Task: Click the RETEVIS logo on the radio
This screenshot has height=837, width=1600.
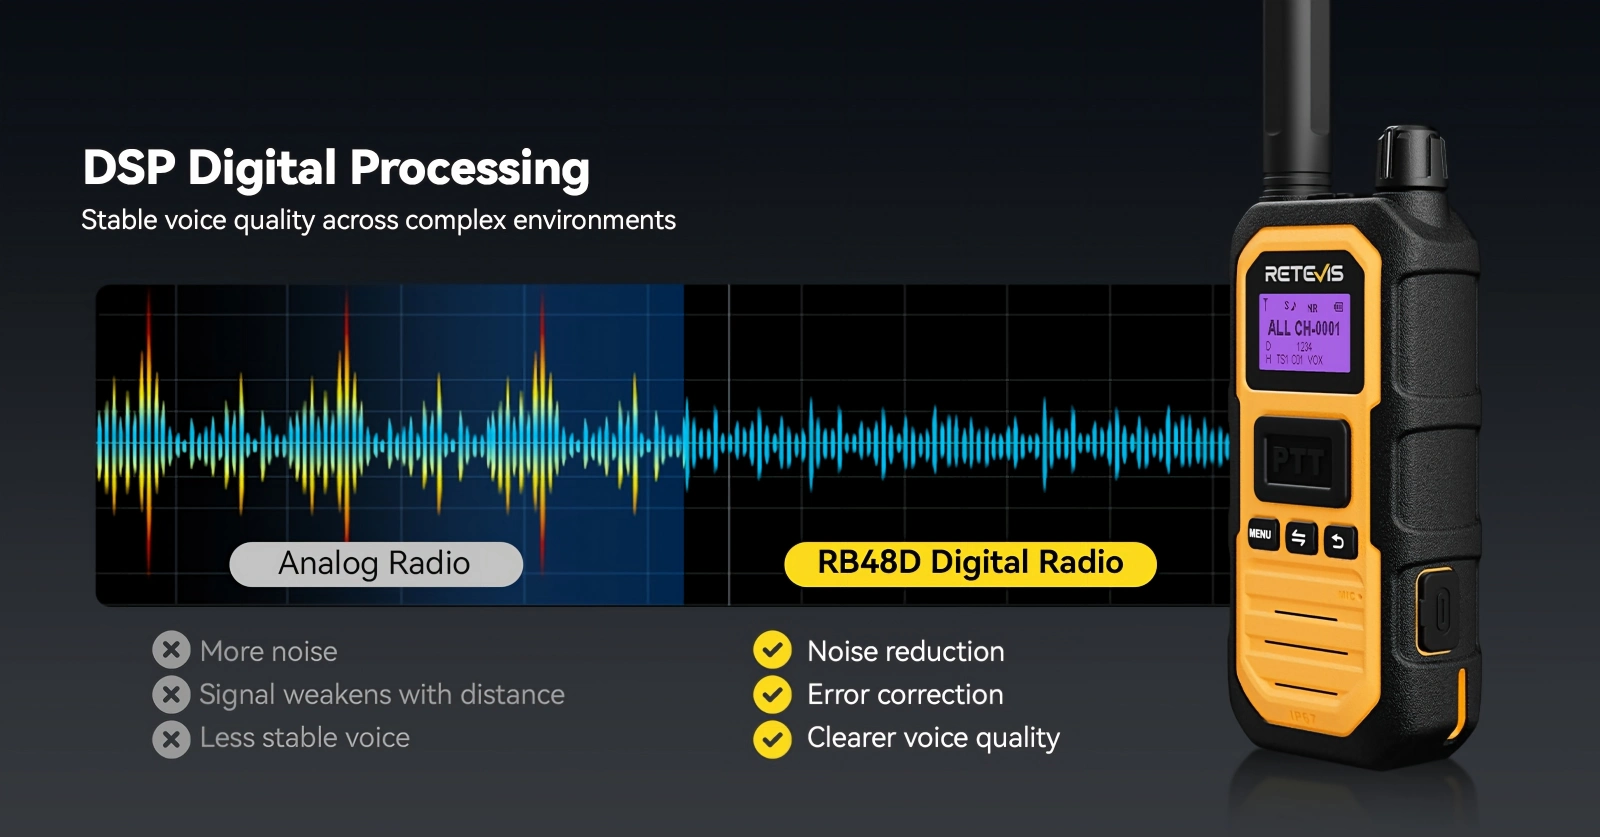Action: [1304, 274]
